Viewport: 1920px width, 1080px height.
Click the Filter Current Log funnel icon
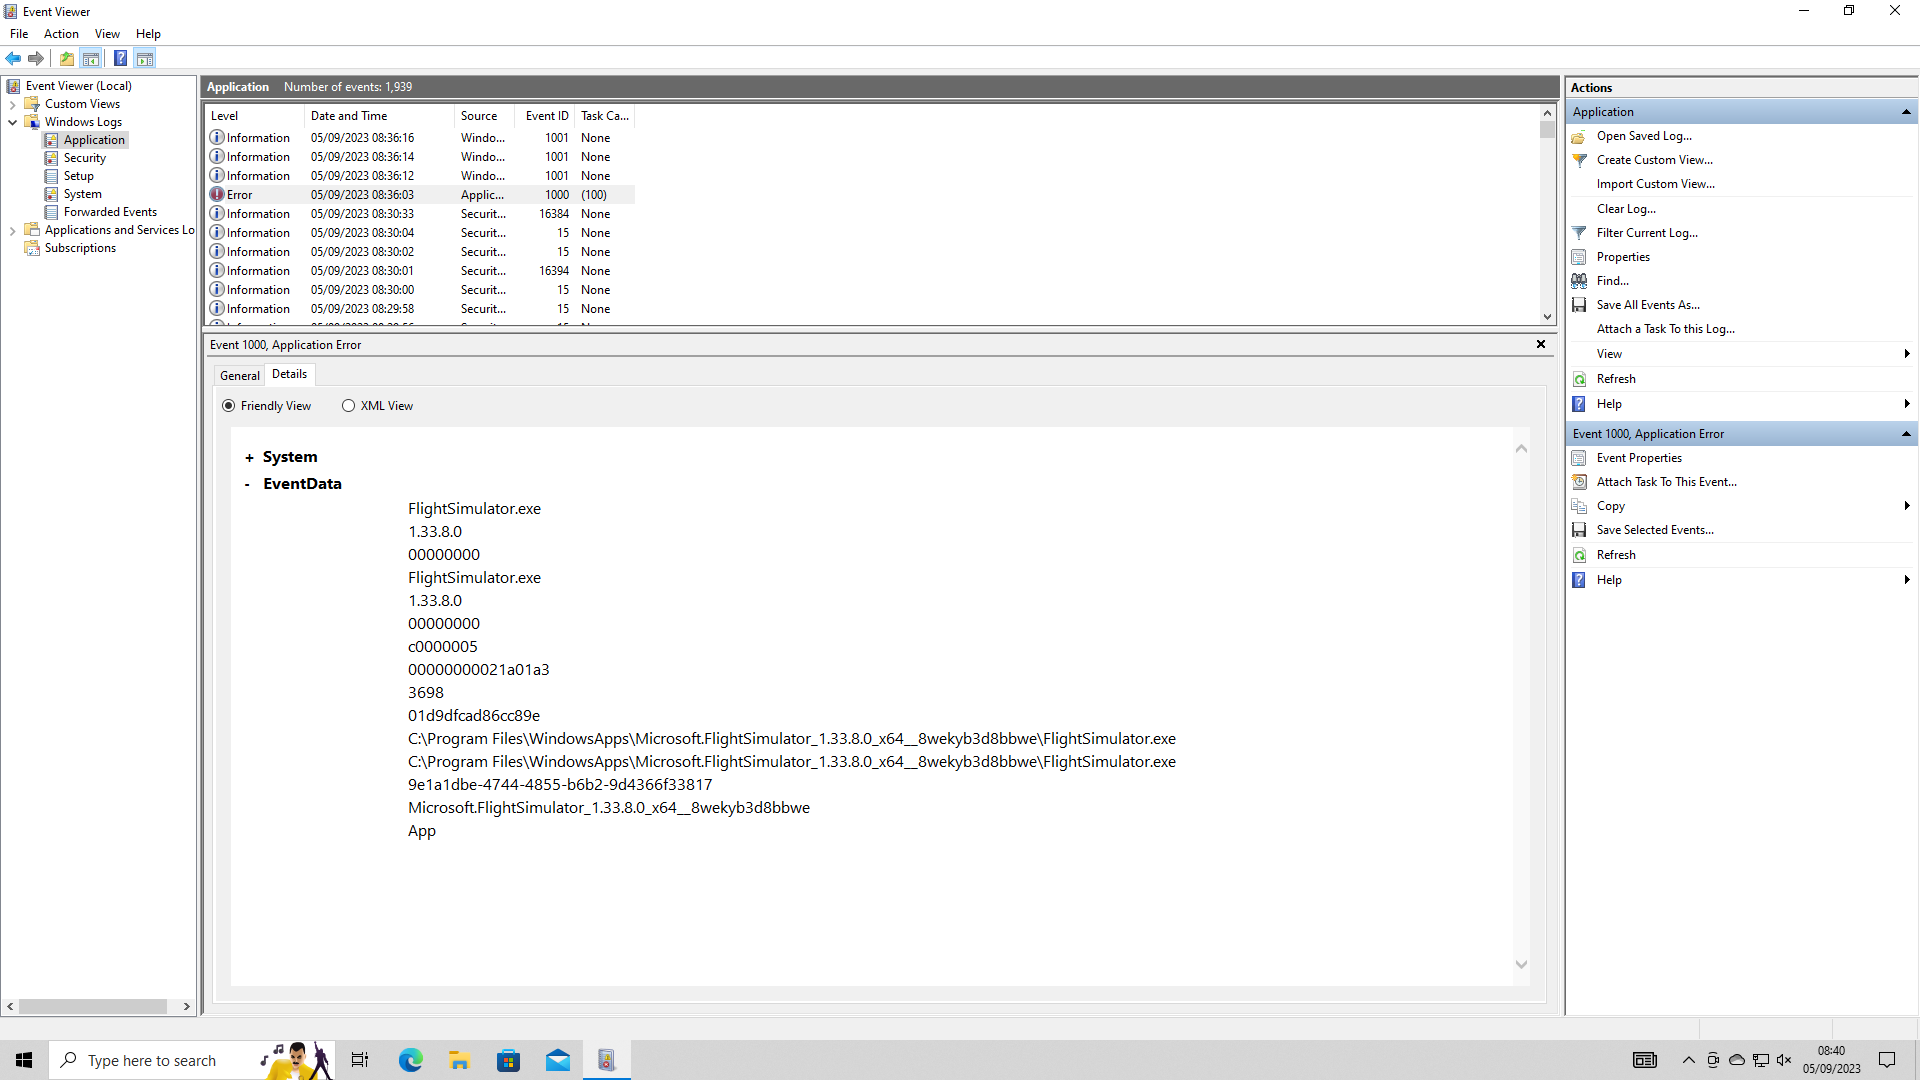pyautogui.click(x=1579, y=233)
